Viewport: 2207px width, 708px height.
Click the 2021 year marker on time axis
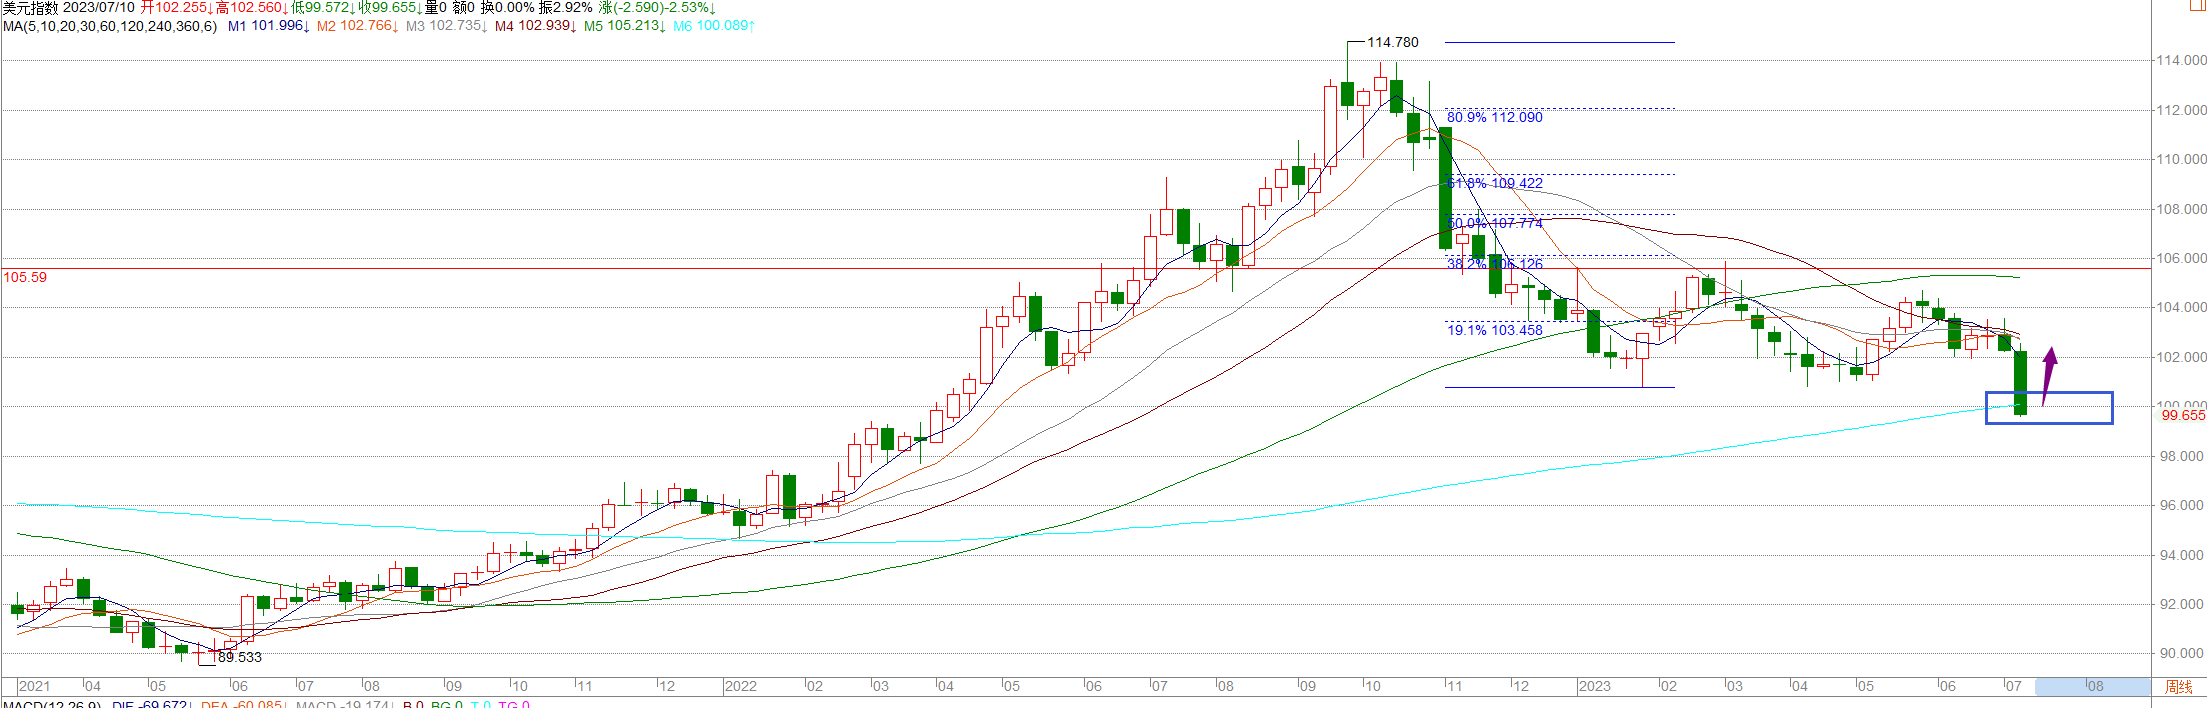point(35,687)
